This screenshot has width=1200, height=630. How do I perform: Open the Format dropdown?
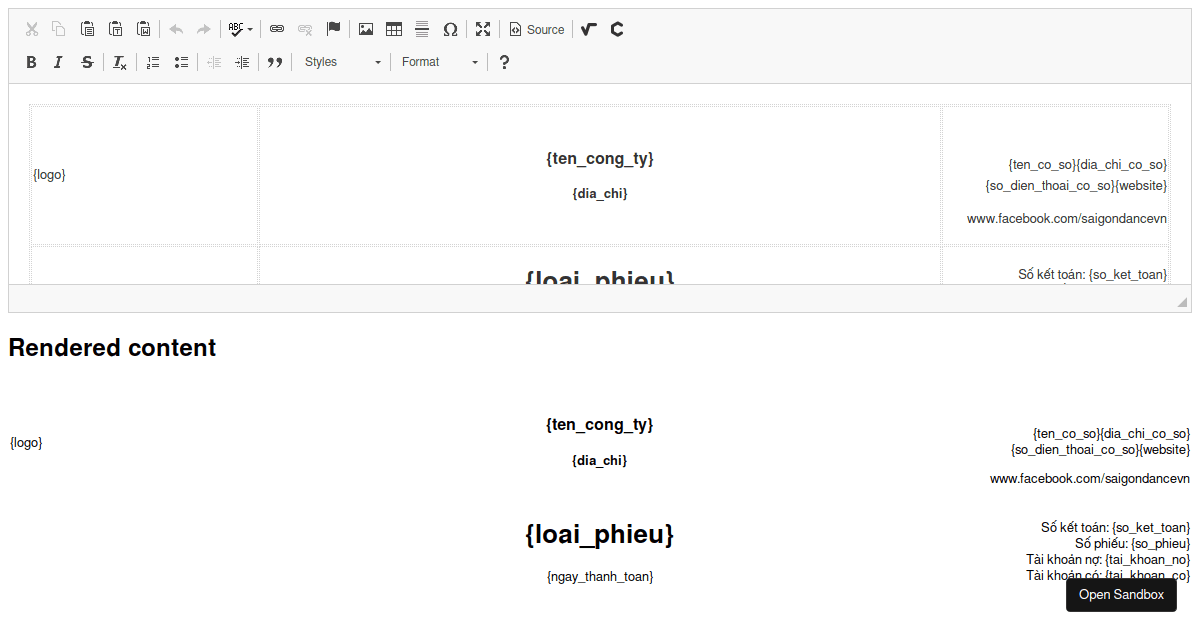[x=439, y=62]
